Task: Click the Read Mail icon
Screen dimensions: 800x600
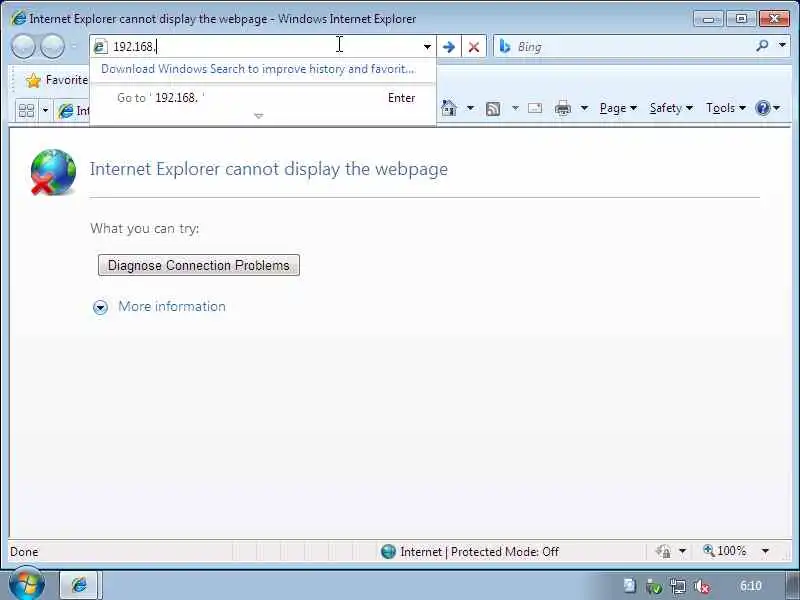Action: (x=535, y=108)
